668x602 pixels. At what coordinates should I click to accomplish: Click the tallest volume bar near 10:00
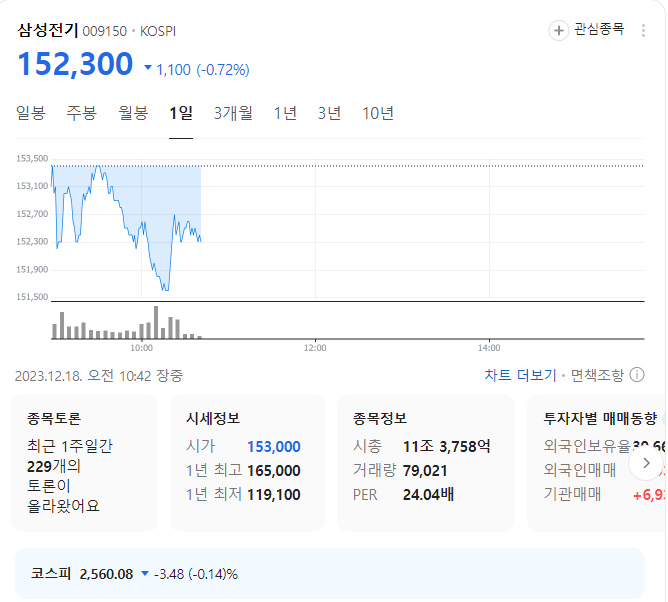(156, 322)
